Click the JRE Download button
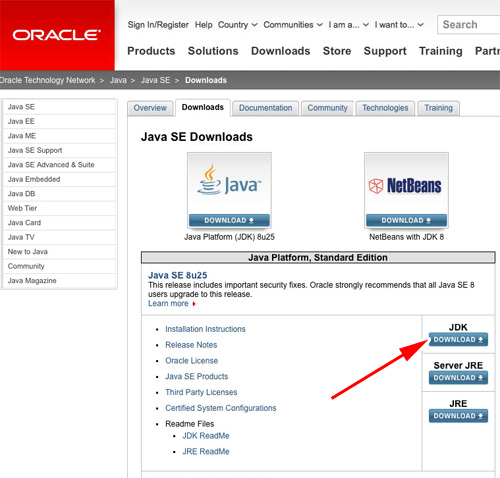This screenshot has width=500, height=478. 458,416
